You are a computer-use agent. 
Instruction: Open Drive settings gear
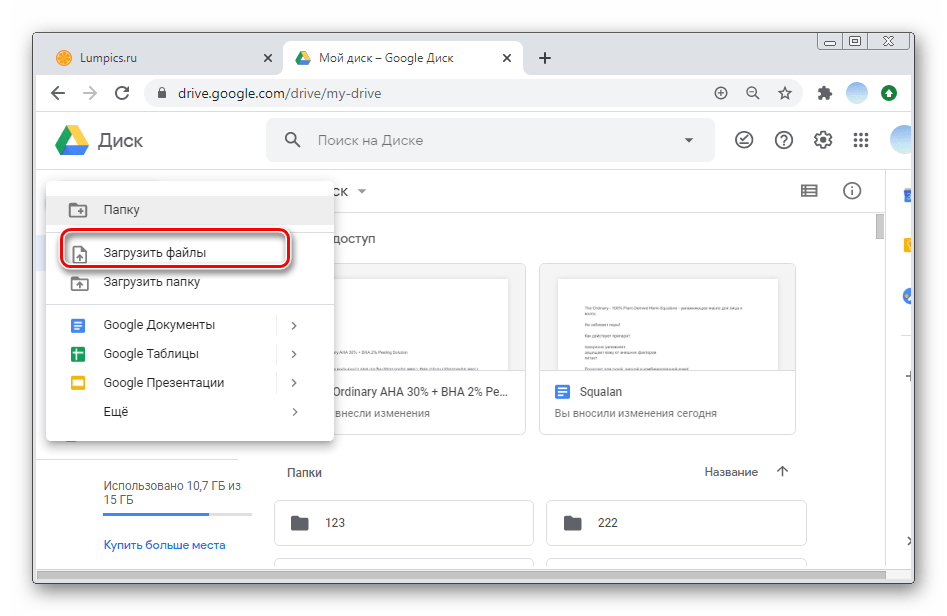pos(823,140)
